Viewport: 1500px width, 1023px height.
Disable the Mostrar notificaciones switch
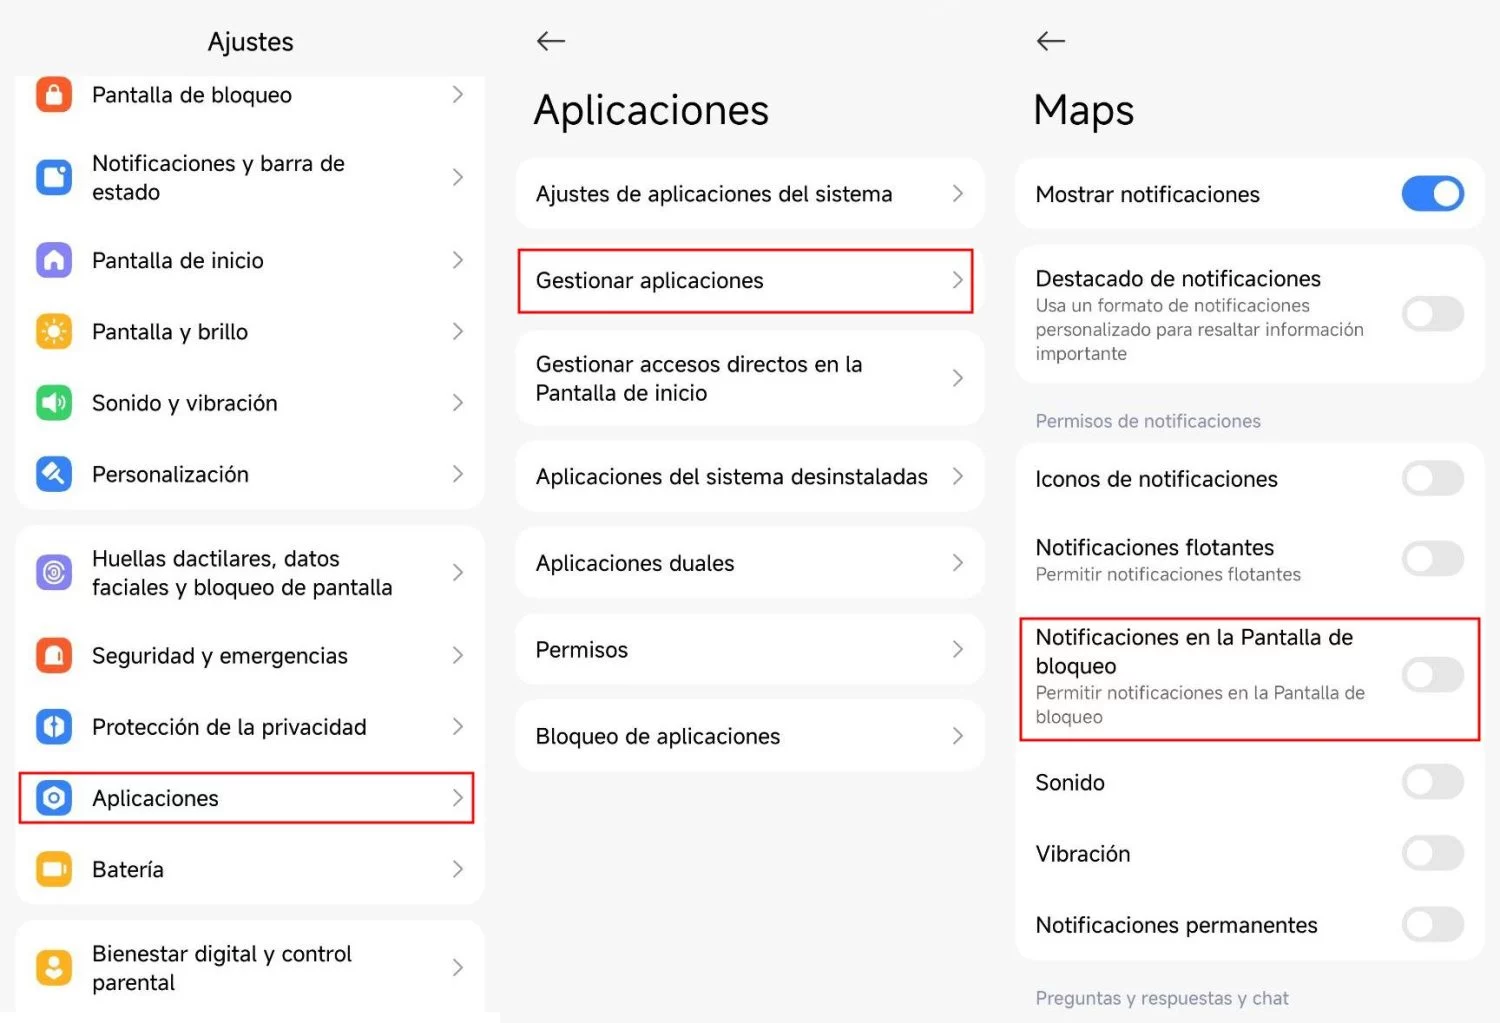coord(1432,194)
